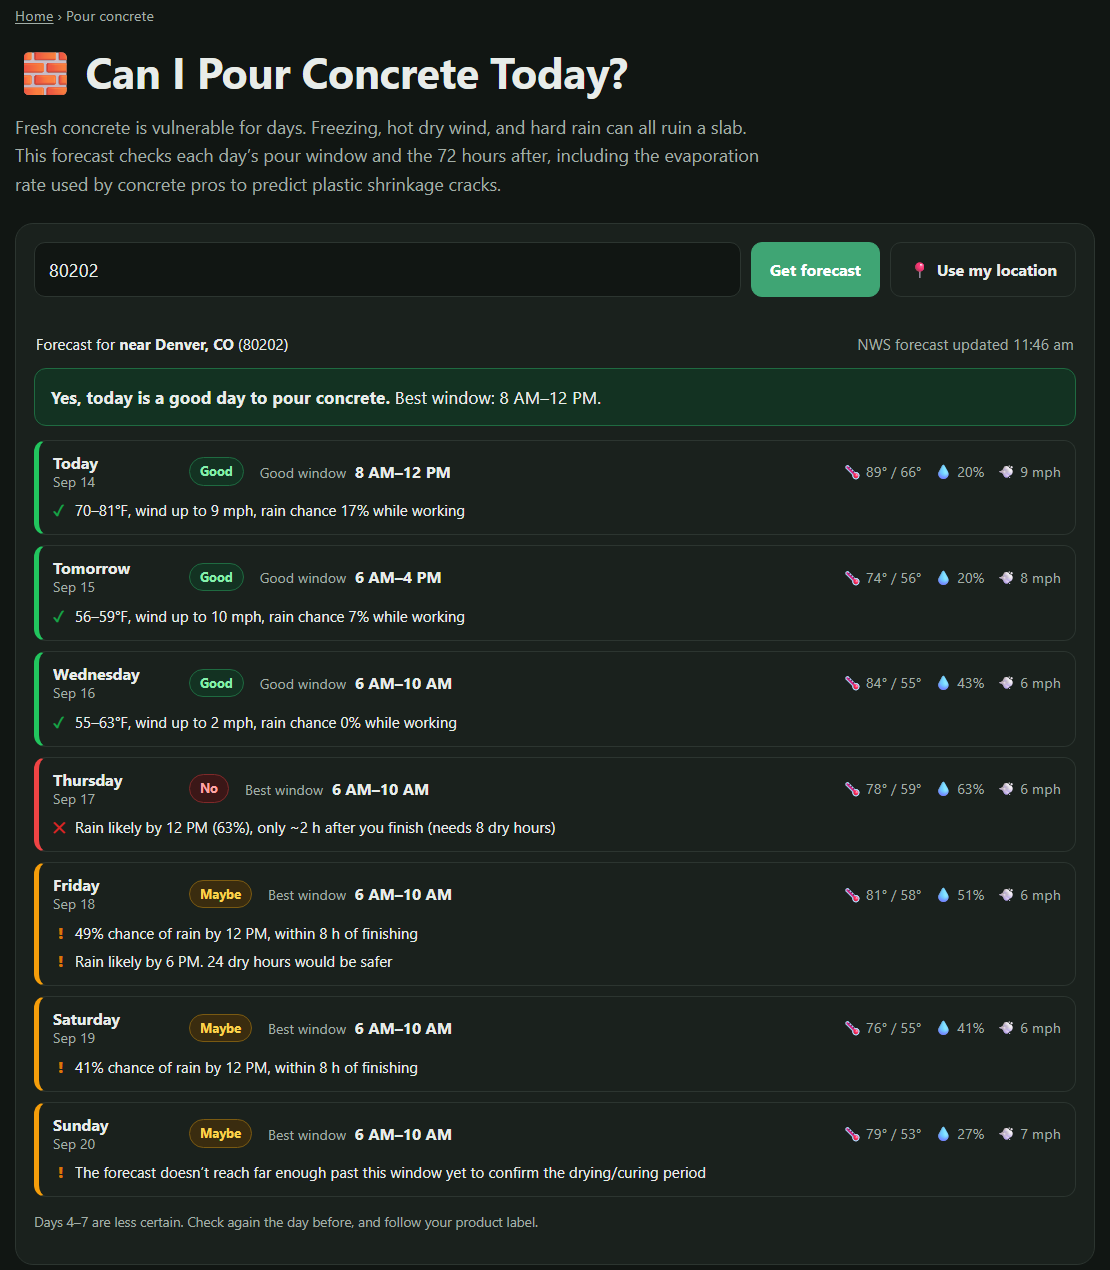The width and height of the screenshot is (1110, 1270).
Task: Click the thermometer icon beside 76° / 55°
Action: (x=852, y=1028)
